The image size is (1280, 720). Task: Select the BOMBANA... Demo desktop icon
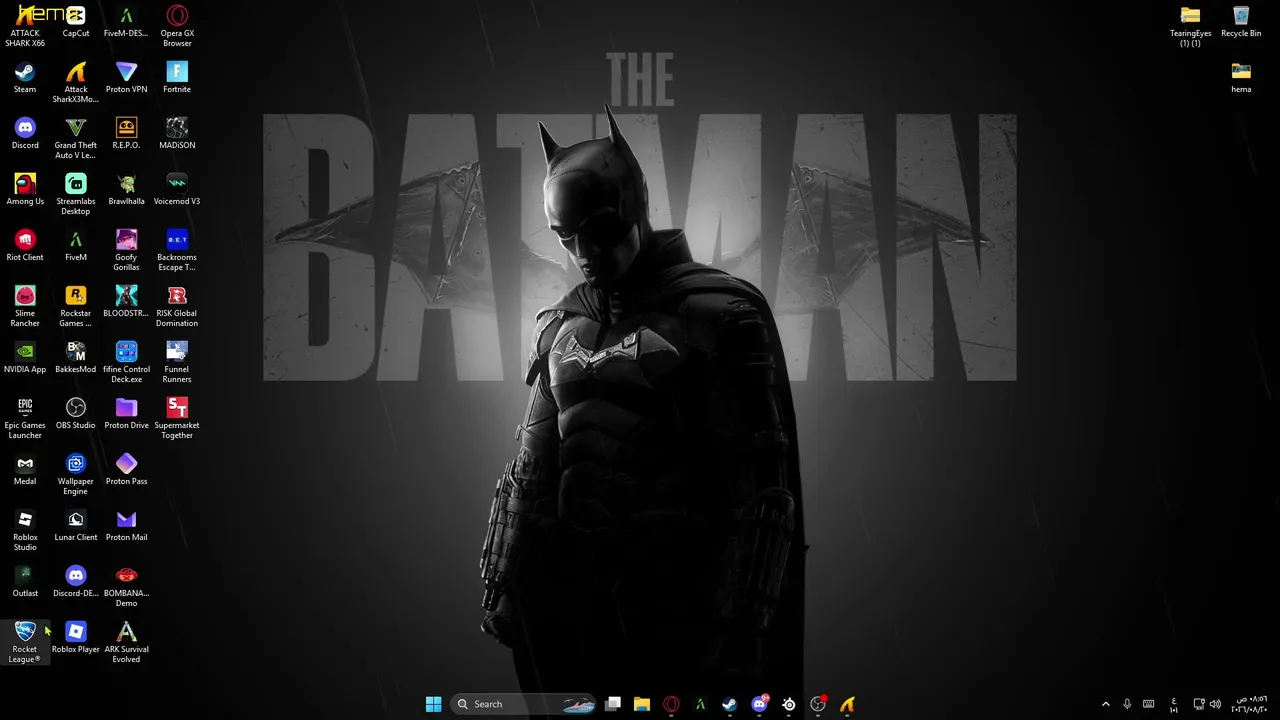coord(126,587)
